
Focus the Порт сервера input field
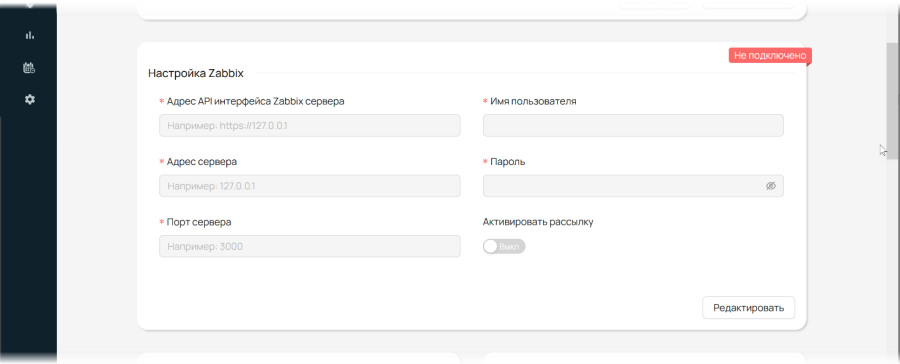(x=309, y=246)
